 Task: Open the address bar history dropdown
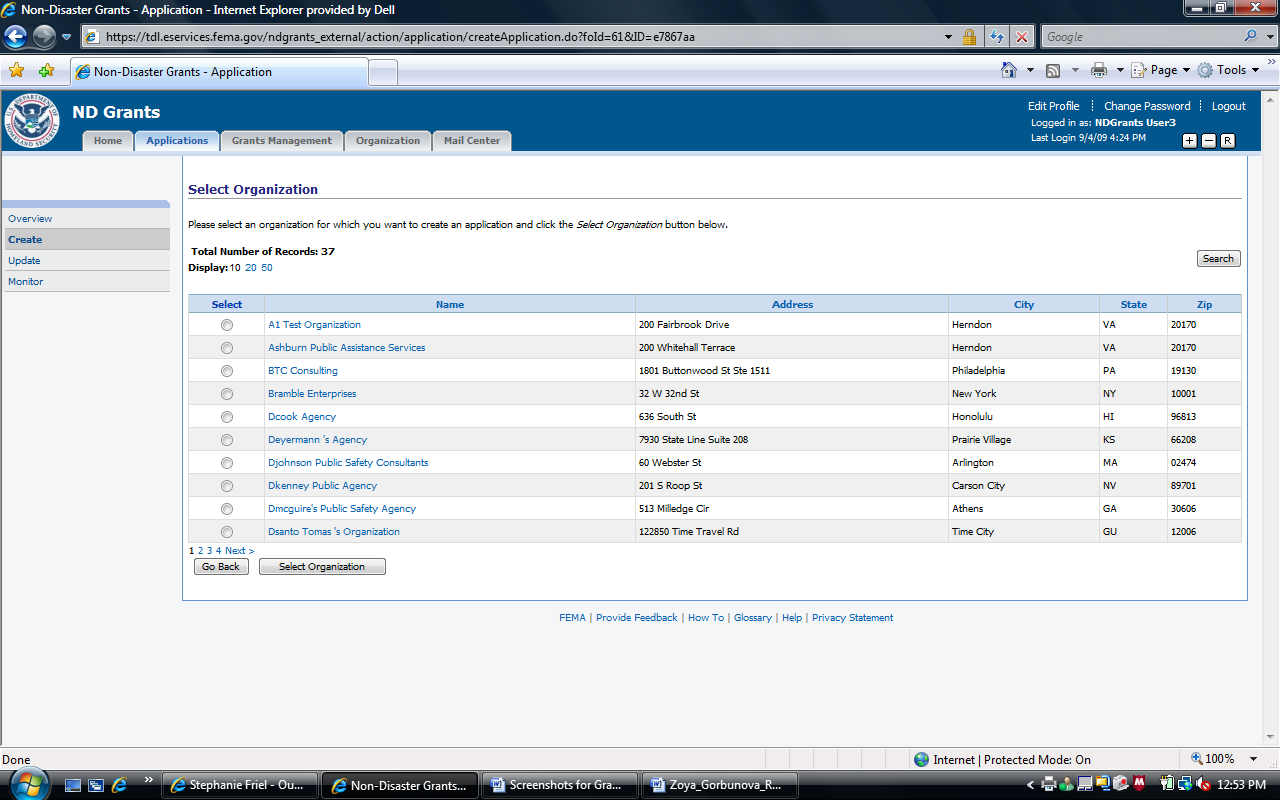point(948,37)
